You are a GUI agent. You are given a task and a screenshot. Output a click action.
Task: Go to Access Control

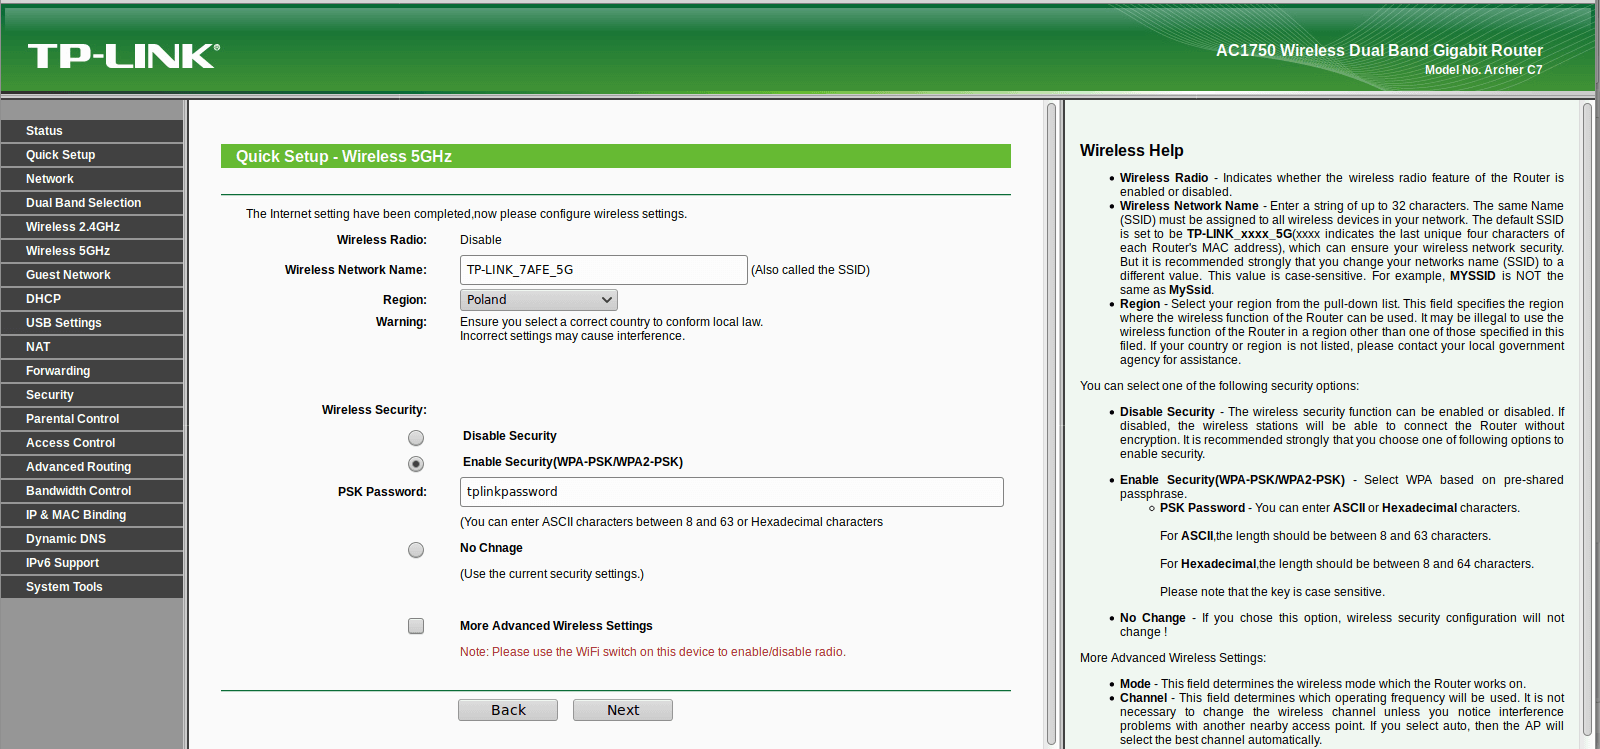point(92,443)
